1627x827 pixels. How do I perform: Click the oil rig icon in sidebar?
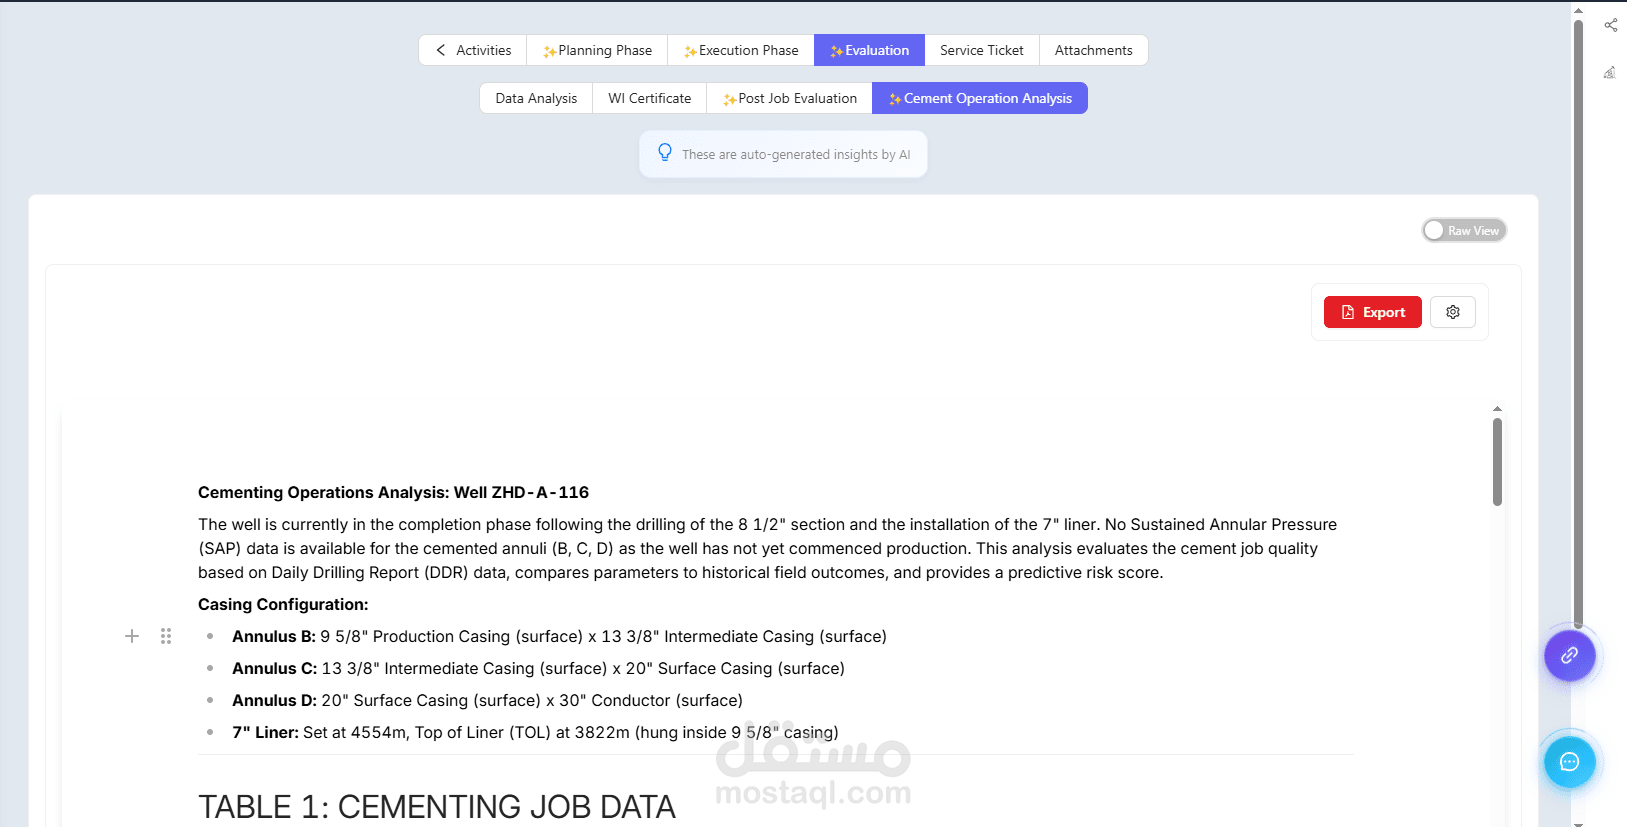click(1610, 72)
